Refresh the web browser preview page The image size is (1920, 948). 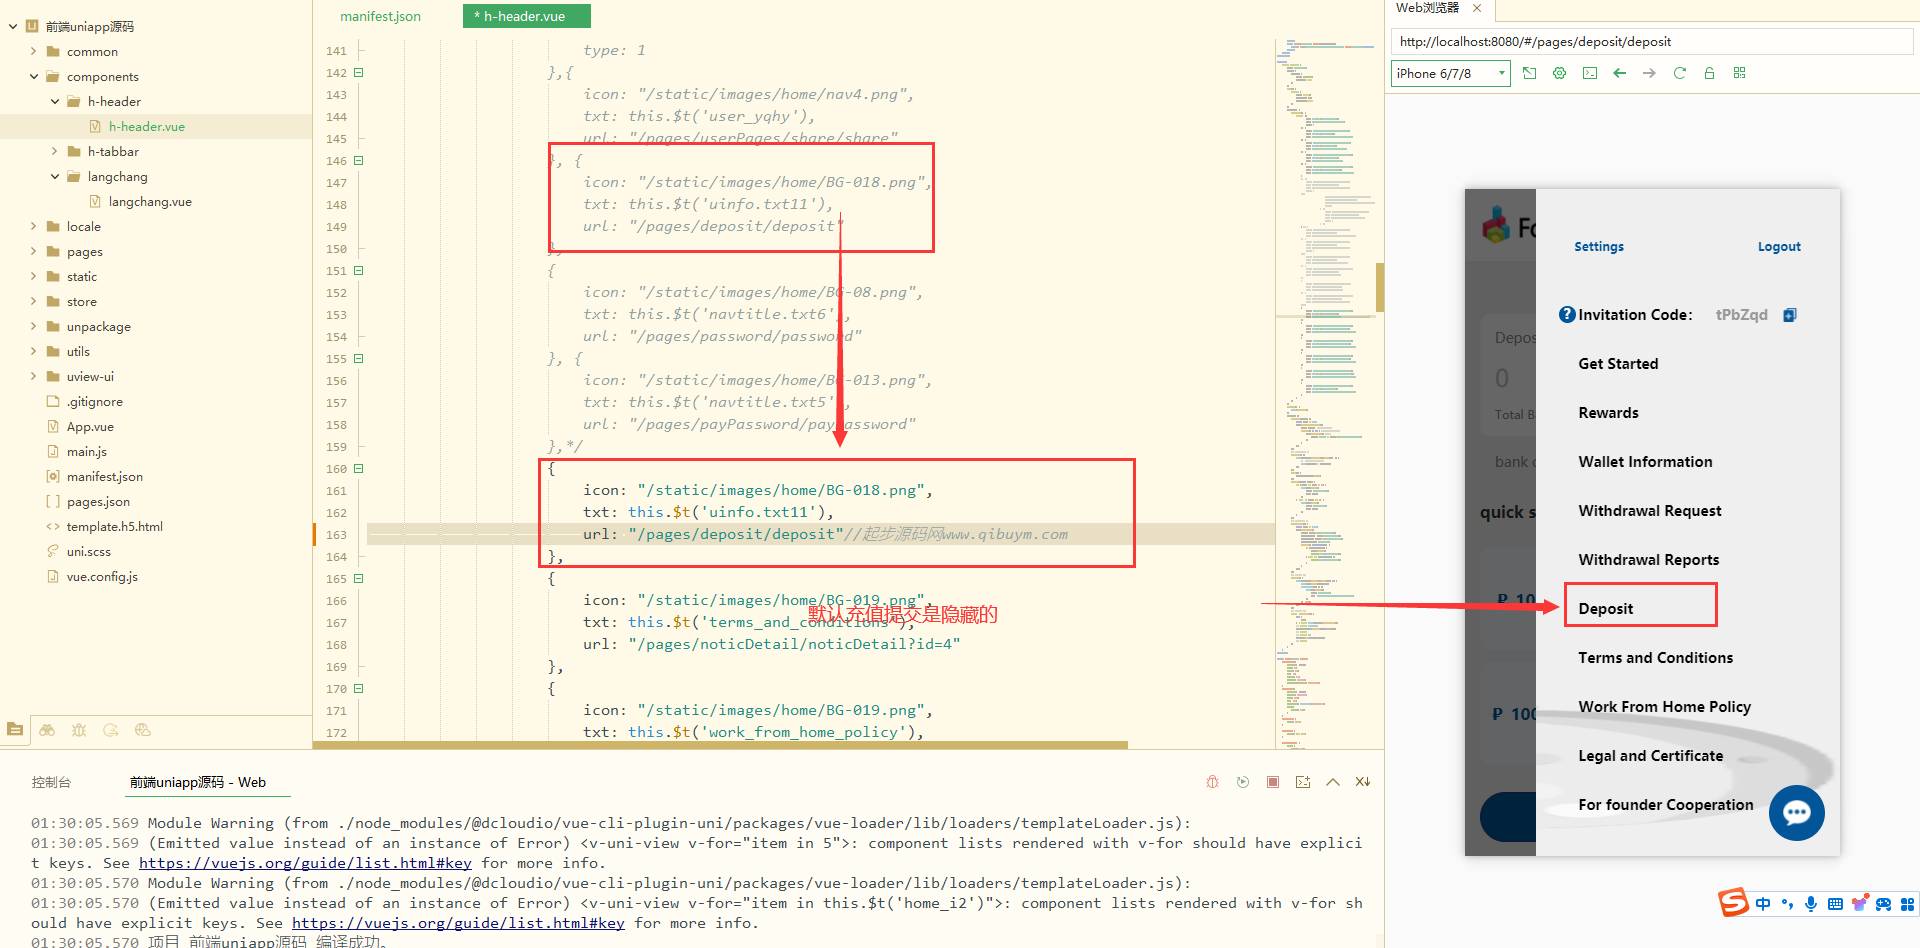click(1679, 73)
